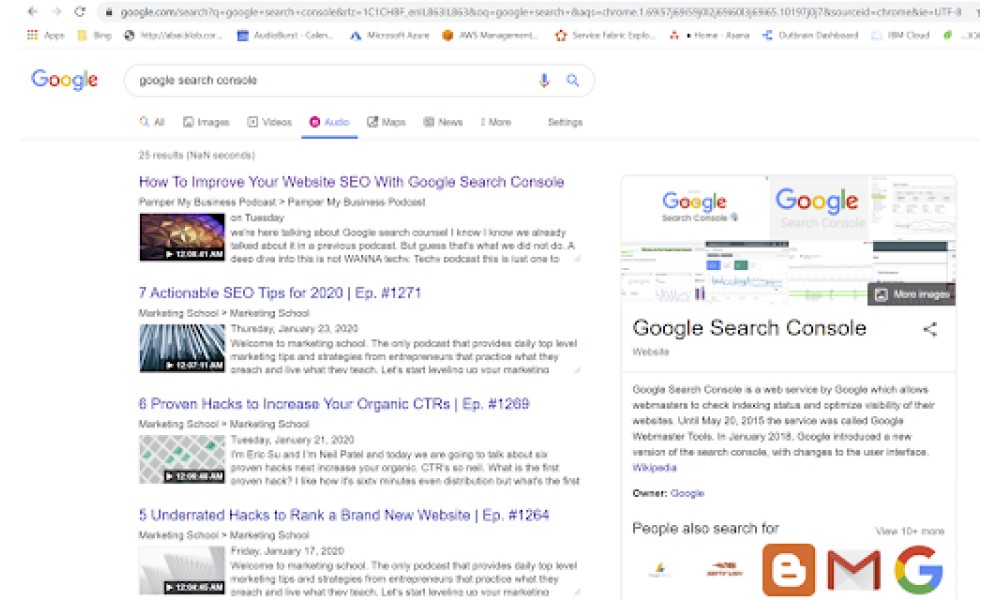Open the Google G icon under People also search for
Viewport: 1000px width, 600px height.
tap(918, 570)
